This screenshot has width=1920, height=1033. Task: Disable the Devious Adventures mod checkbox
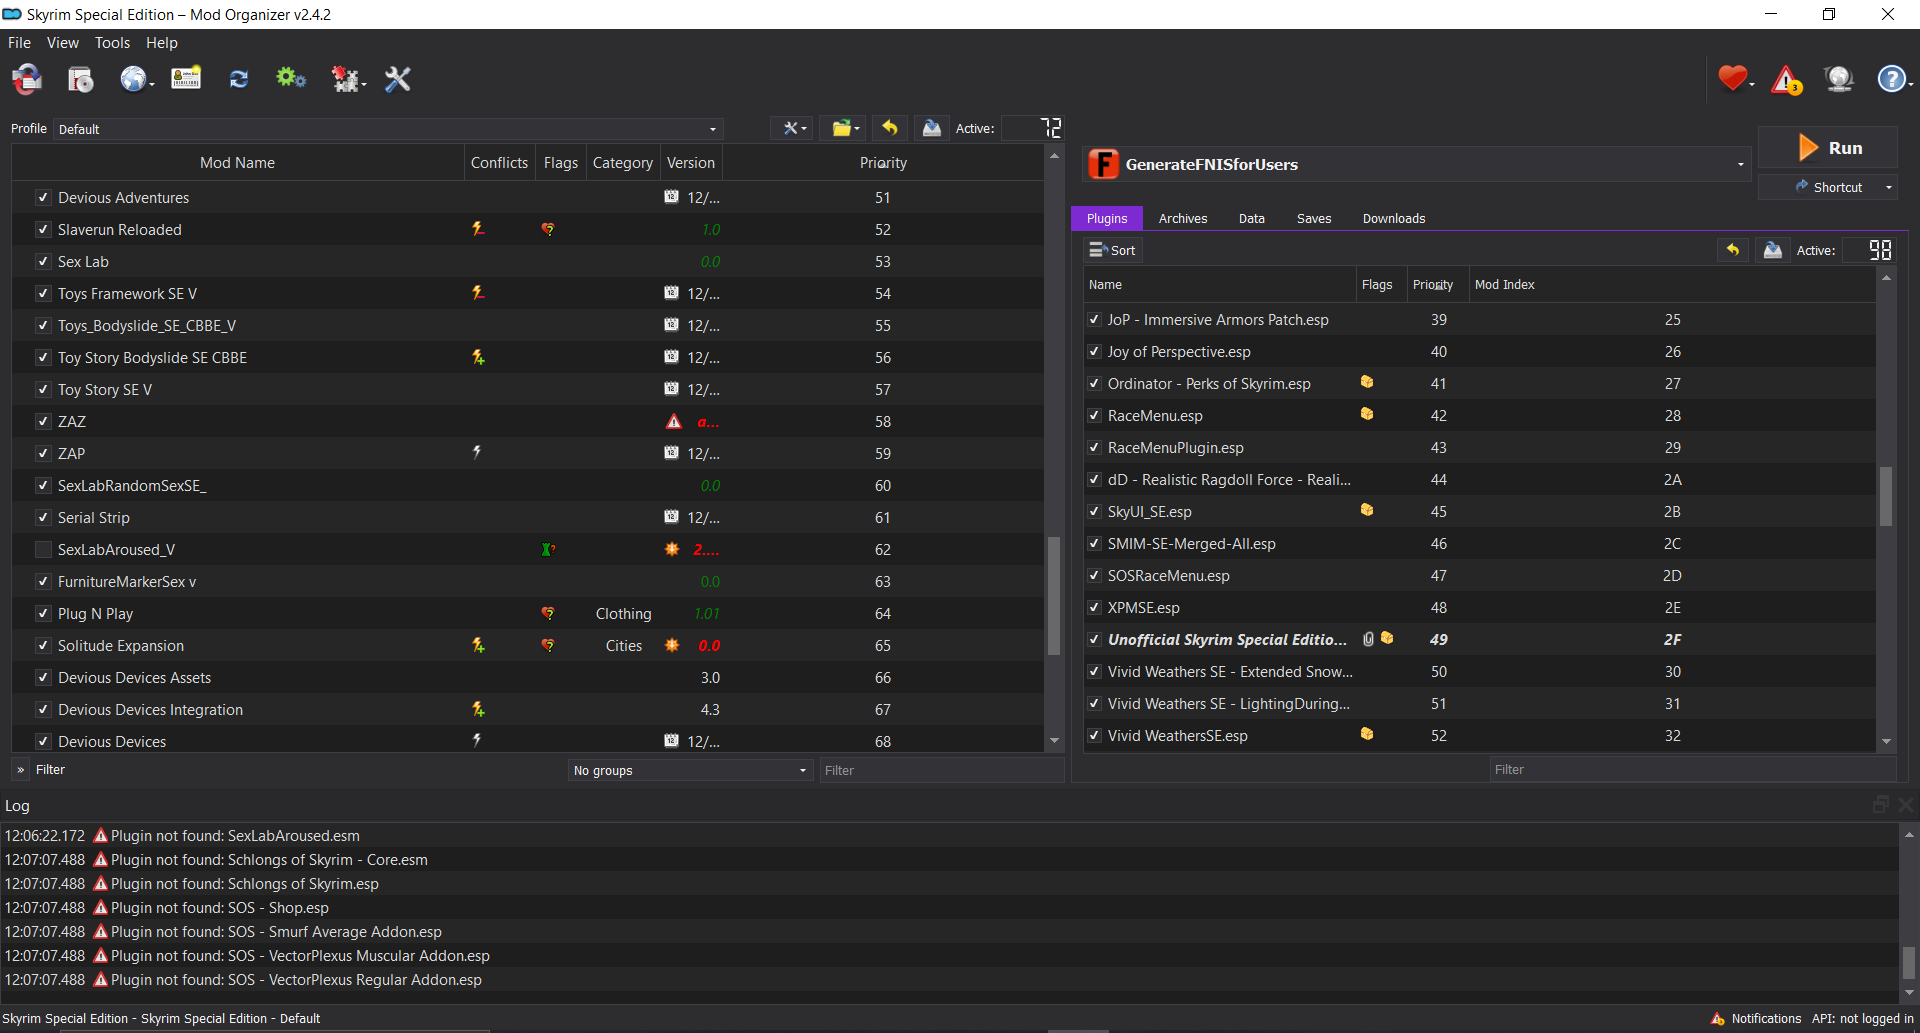tap(43, 198)
